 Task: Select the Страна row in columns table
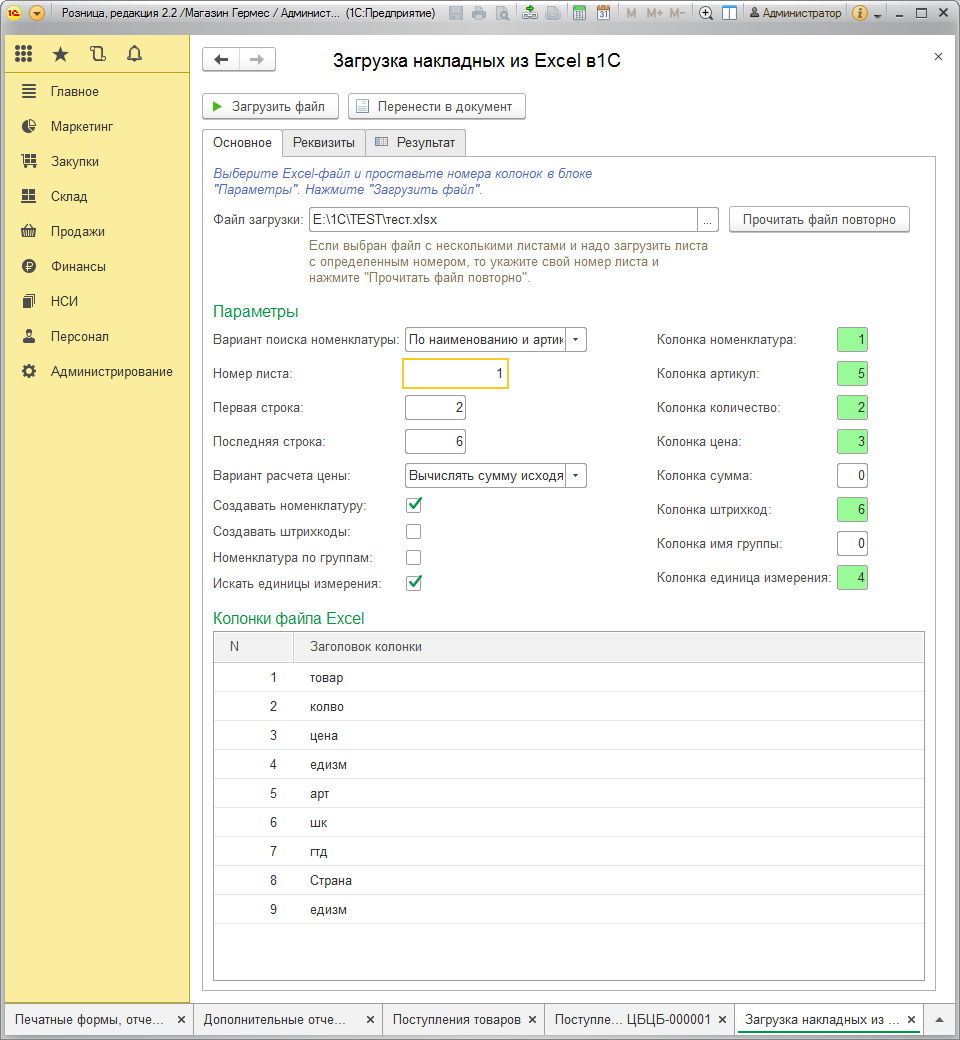(569, 880)
